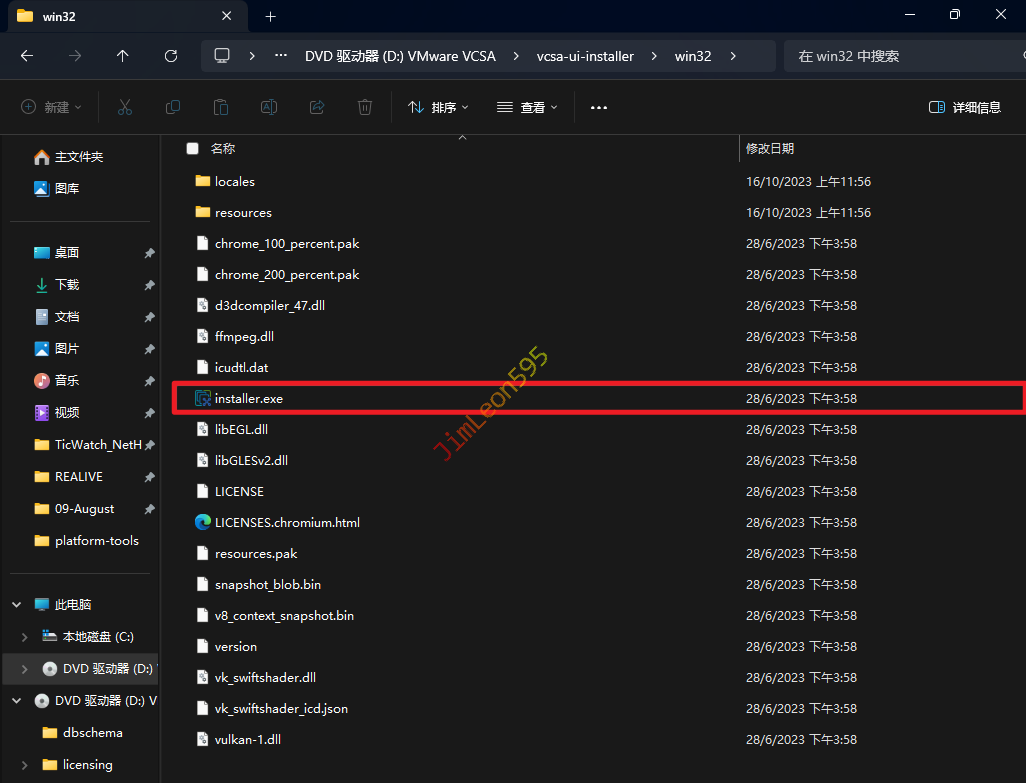Open a new tab with plus button
Screen dimensions: 1026x783
[x=270, y=16]
